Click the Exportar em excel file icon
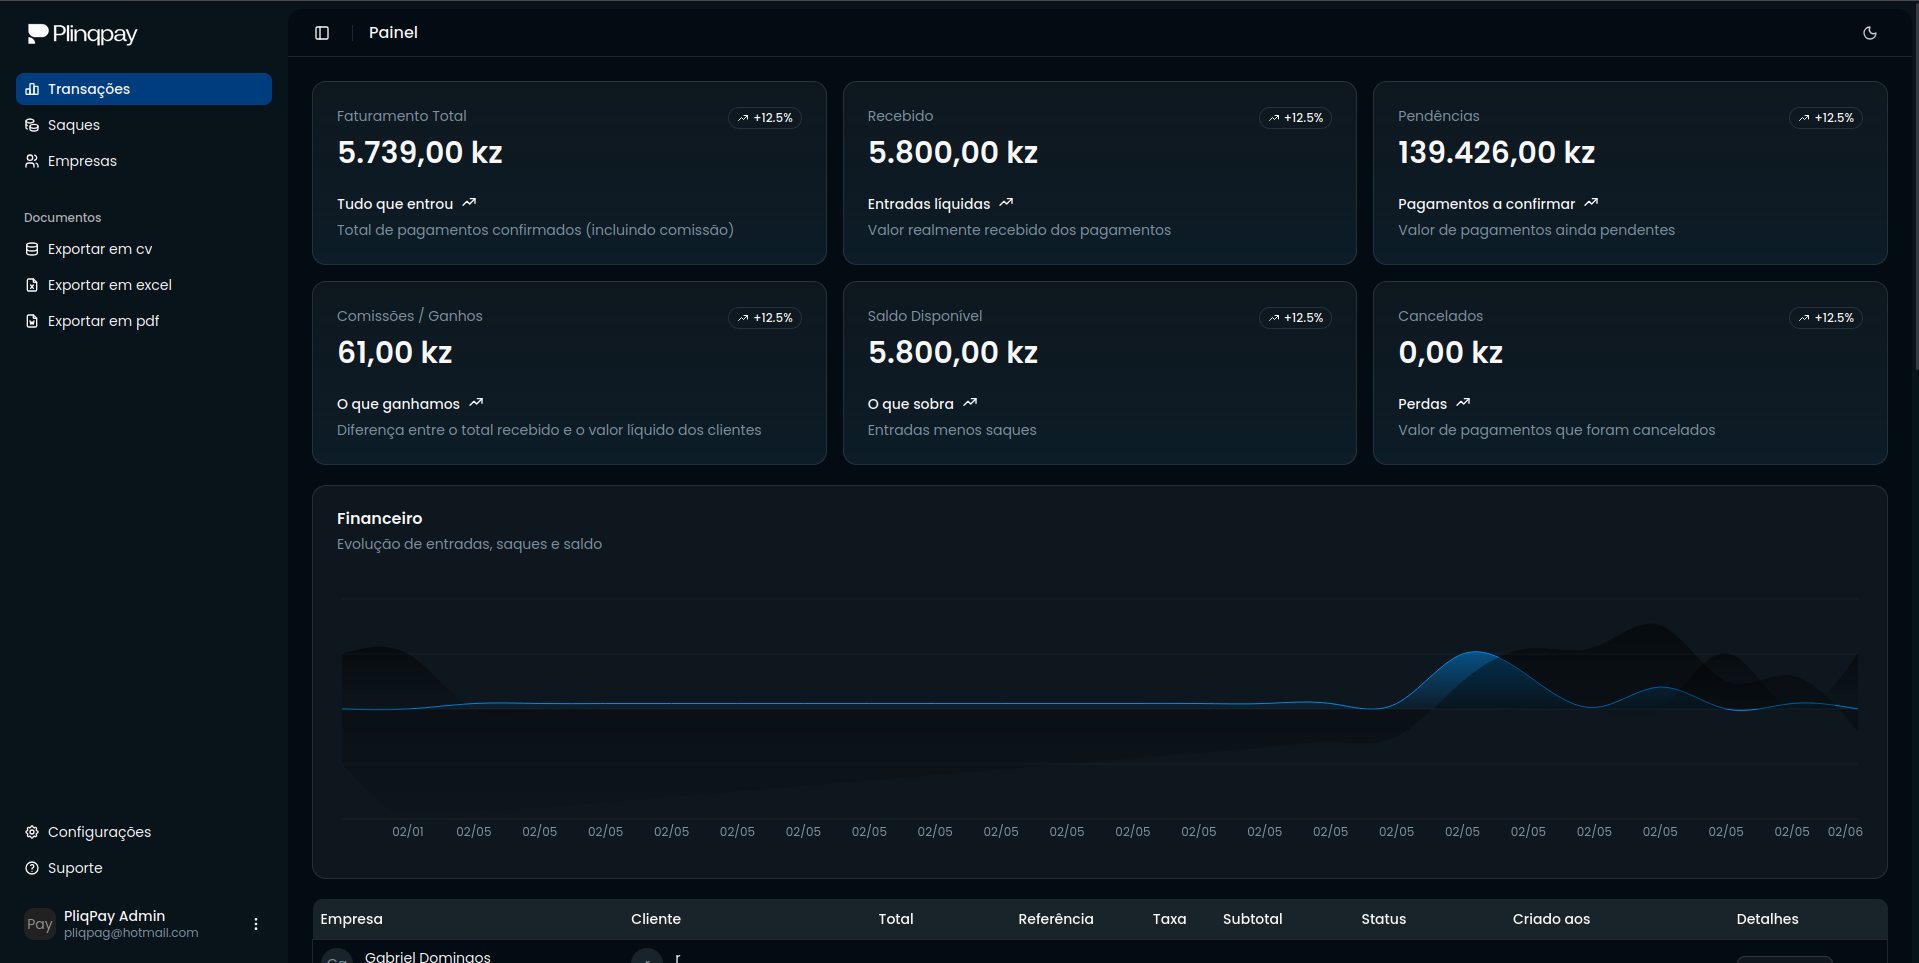The height and width of the screenshot is (963, 1919). (x=32, y=285)
